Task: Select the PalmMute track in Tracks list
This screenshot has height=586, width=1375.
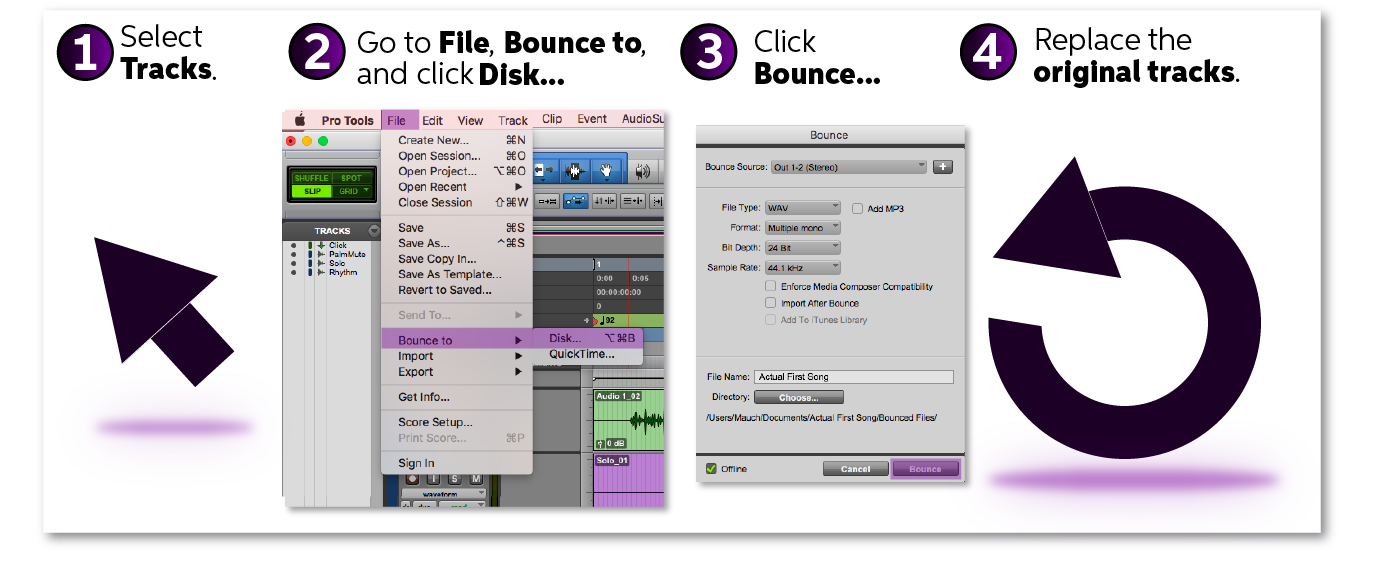Action: (x=347, y=254)
